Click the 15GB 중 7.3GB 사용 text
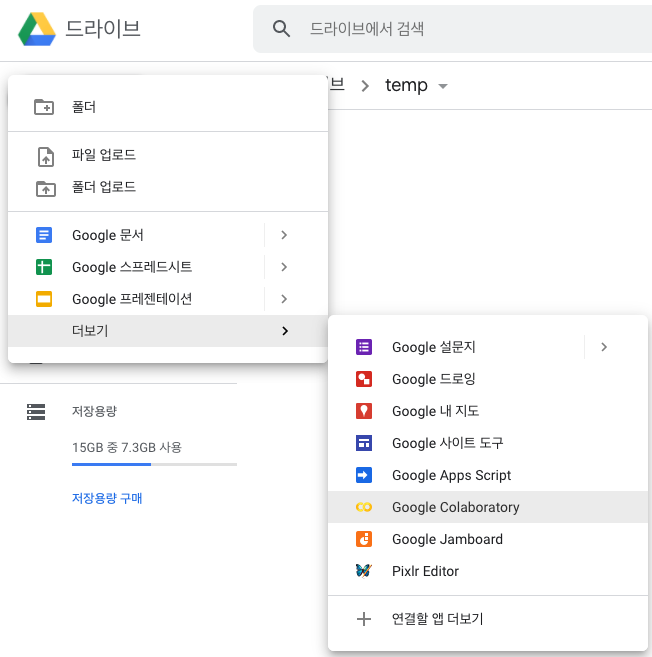This screenshot has width=652, height=657. [127, 447]
